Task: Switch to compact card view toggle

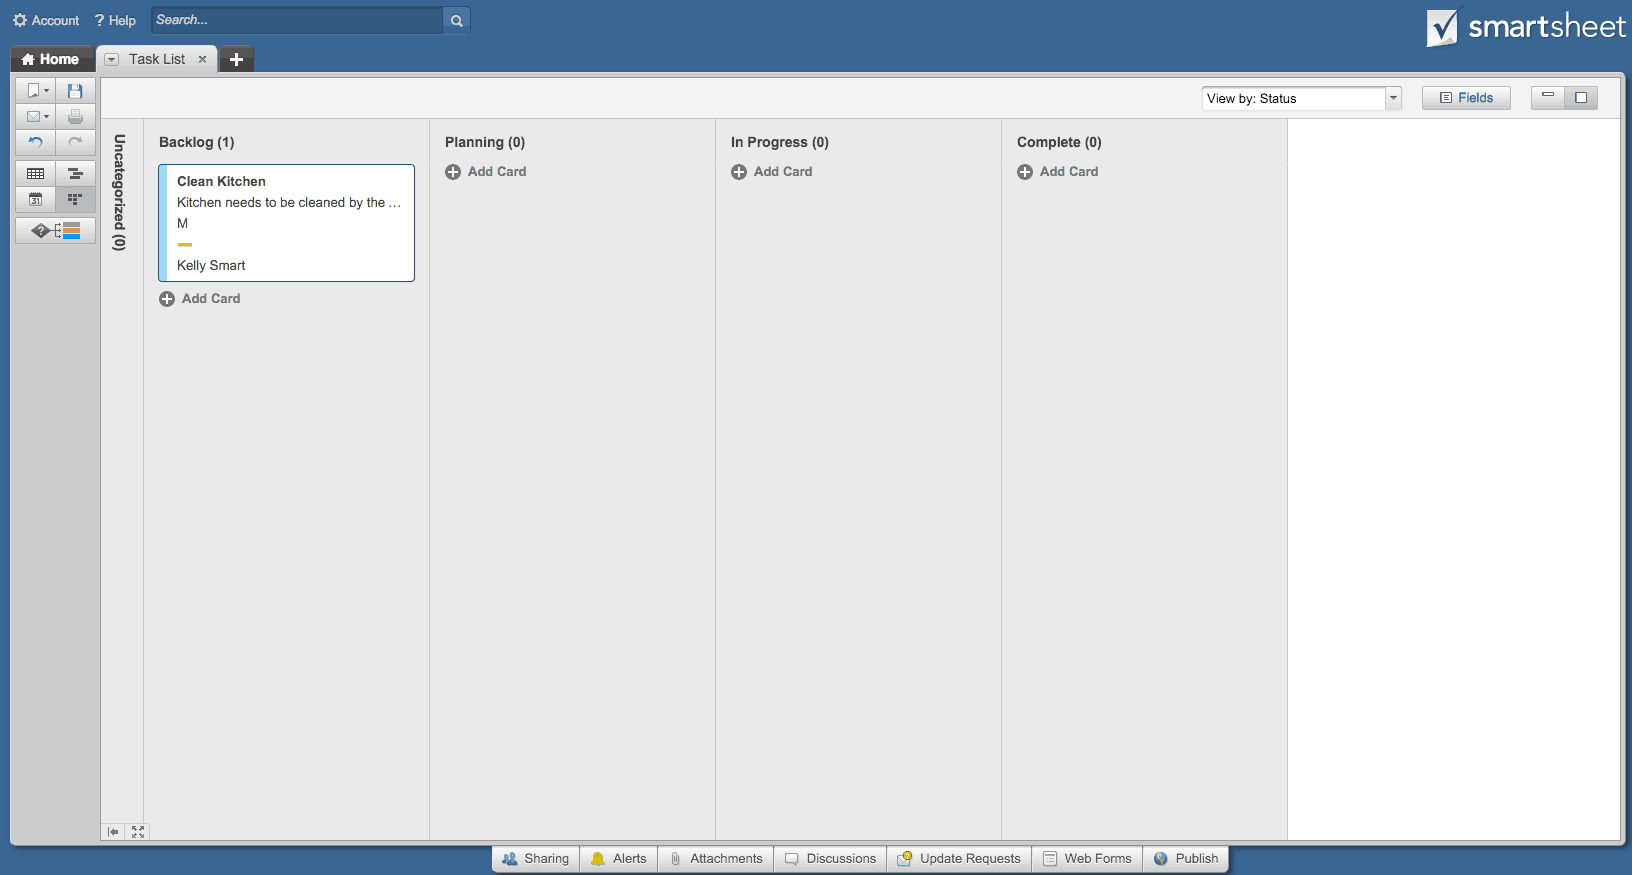Action: [x=1547, y=98]
